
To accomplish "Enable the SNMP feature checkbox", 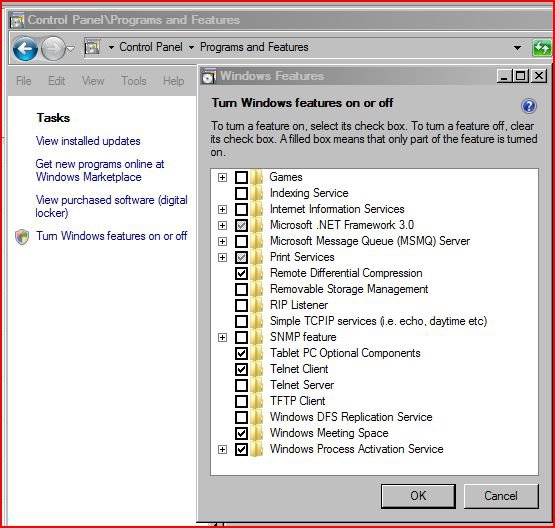I will 241,337.
